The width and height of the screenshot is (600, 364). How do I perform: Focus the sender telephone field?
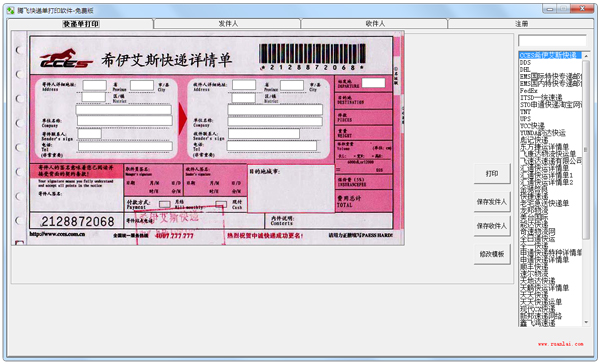[x=125, y=146]
